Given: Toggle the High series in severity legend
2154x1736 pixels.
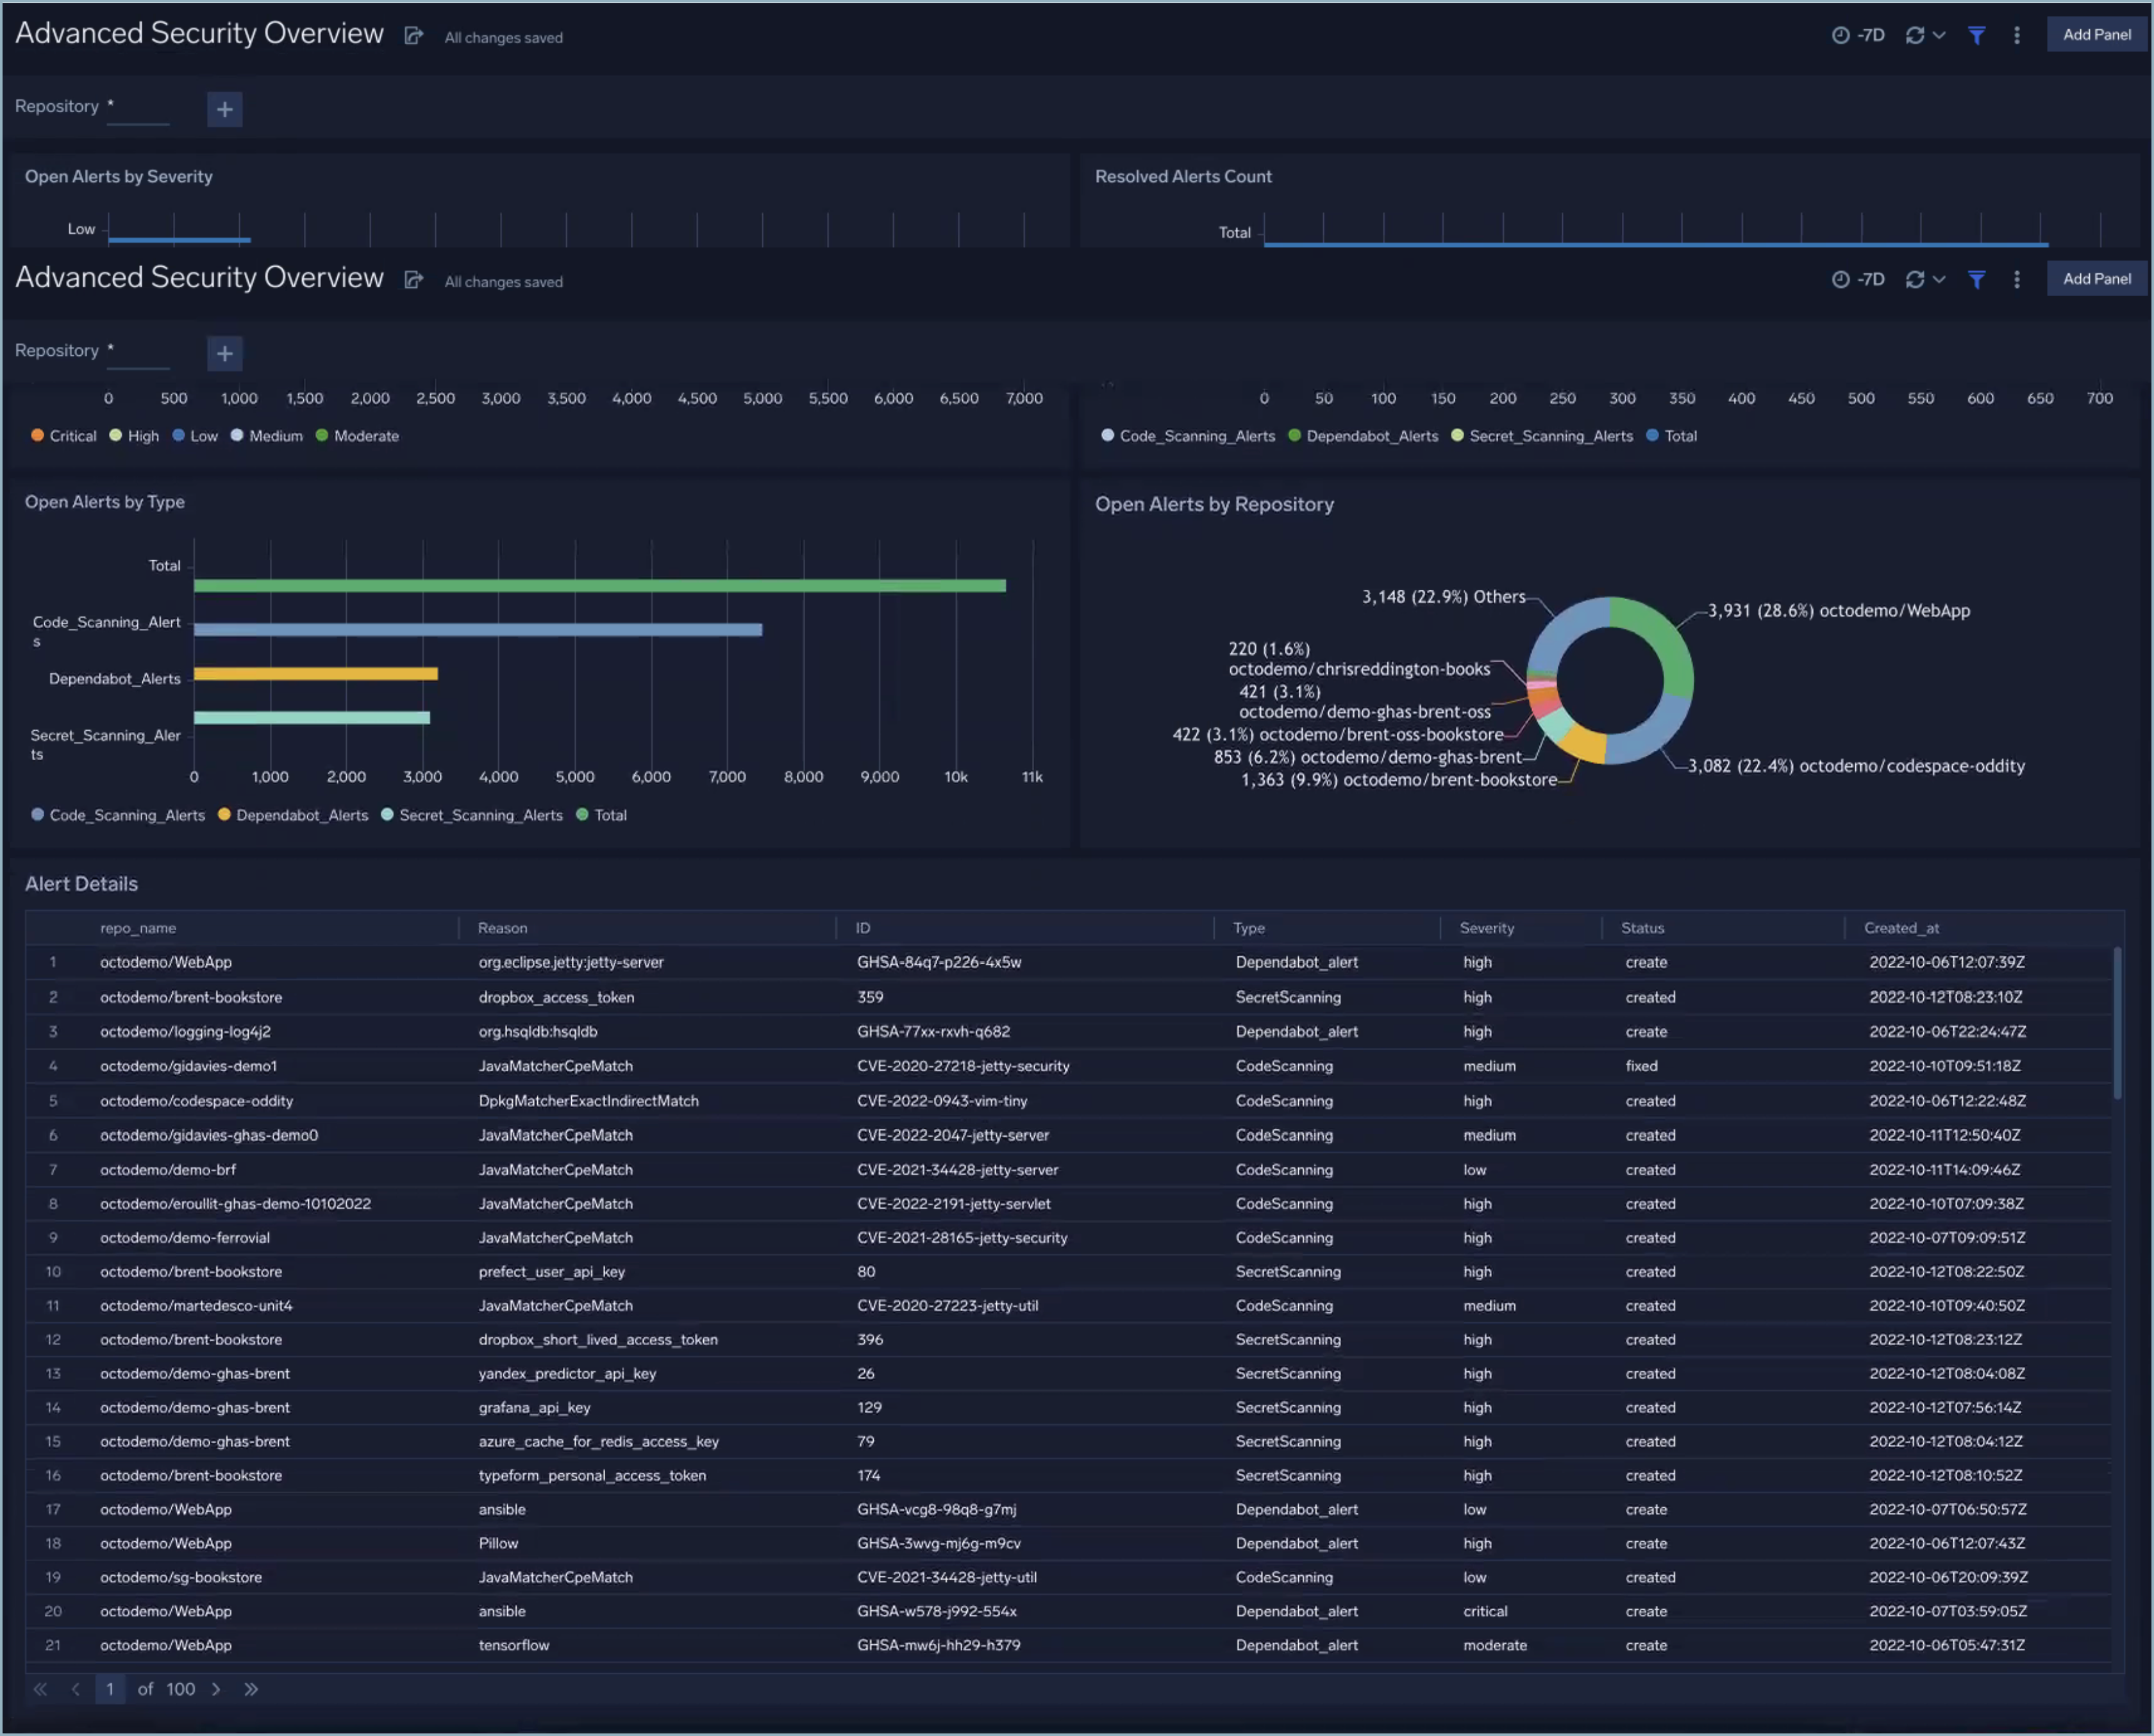Looking at the screenshot, I should click(x=134, y=436).
